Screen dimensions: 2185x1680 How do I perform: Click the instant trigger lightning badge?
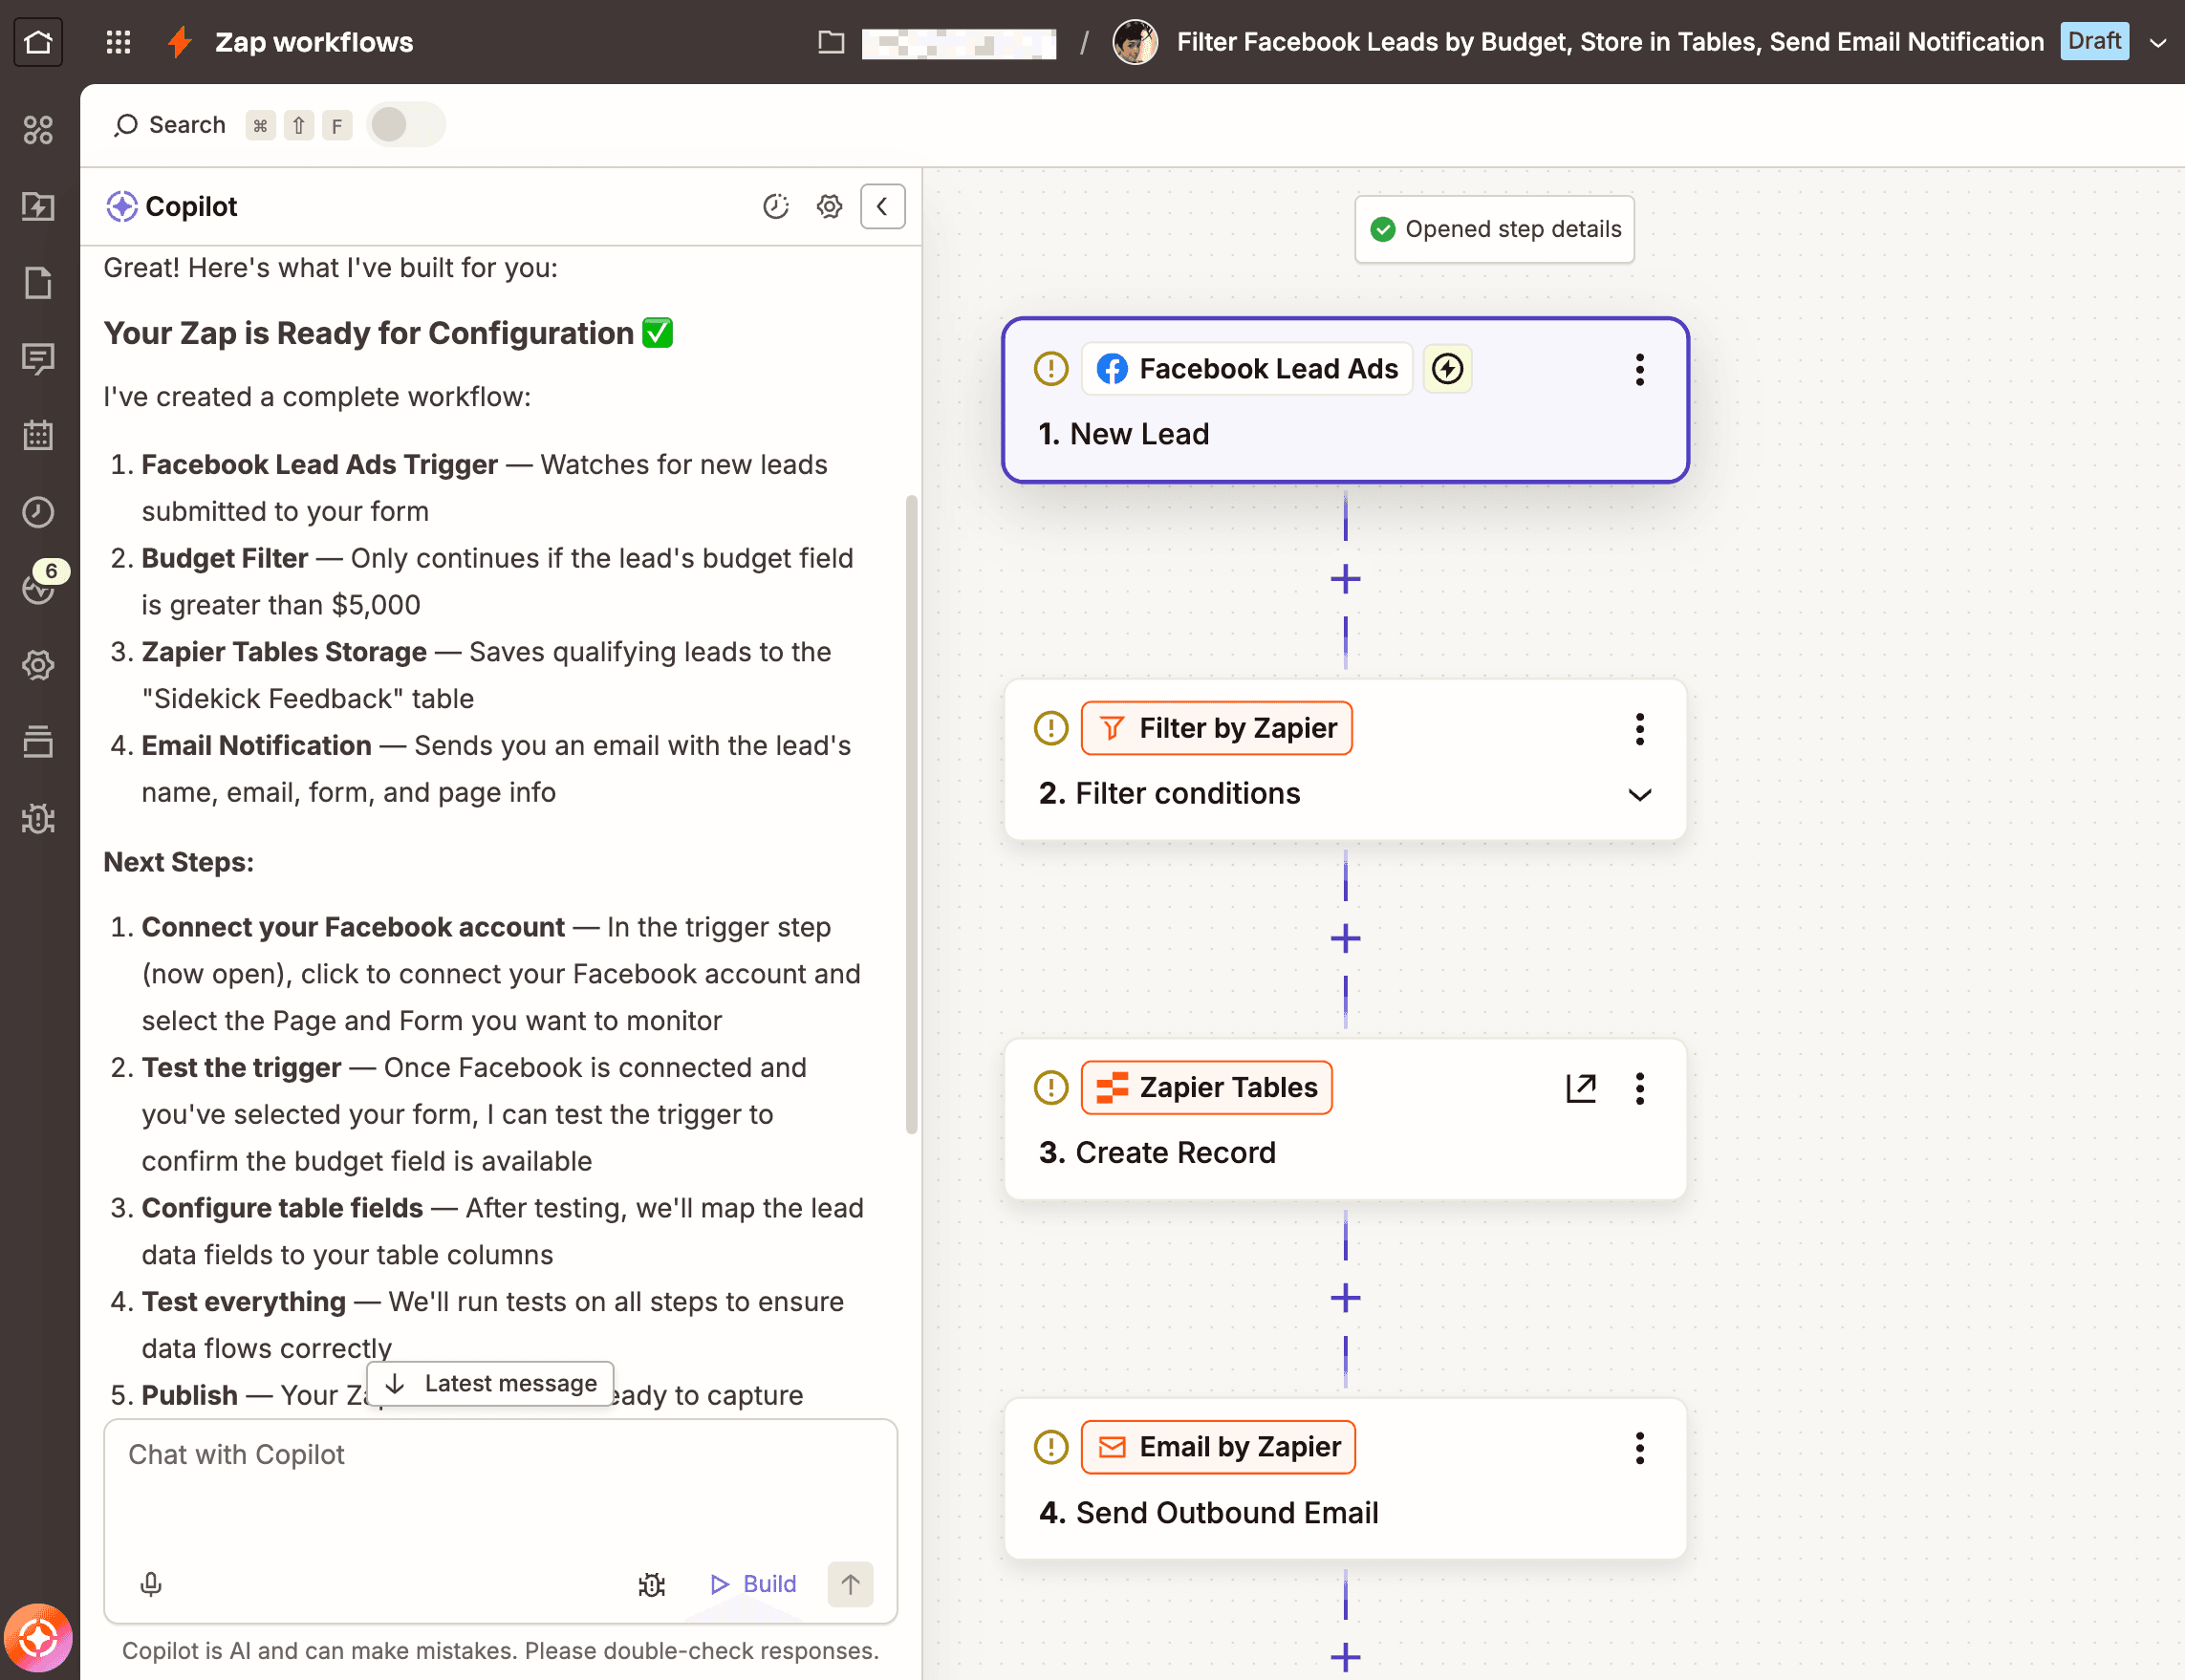point(1447,369)
